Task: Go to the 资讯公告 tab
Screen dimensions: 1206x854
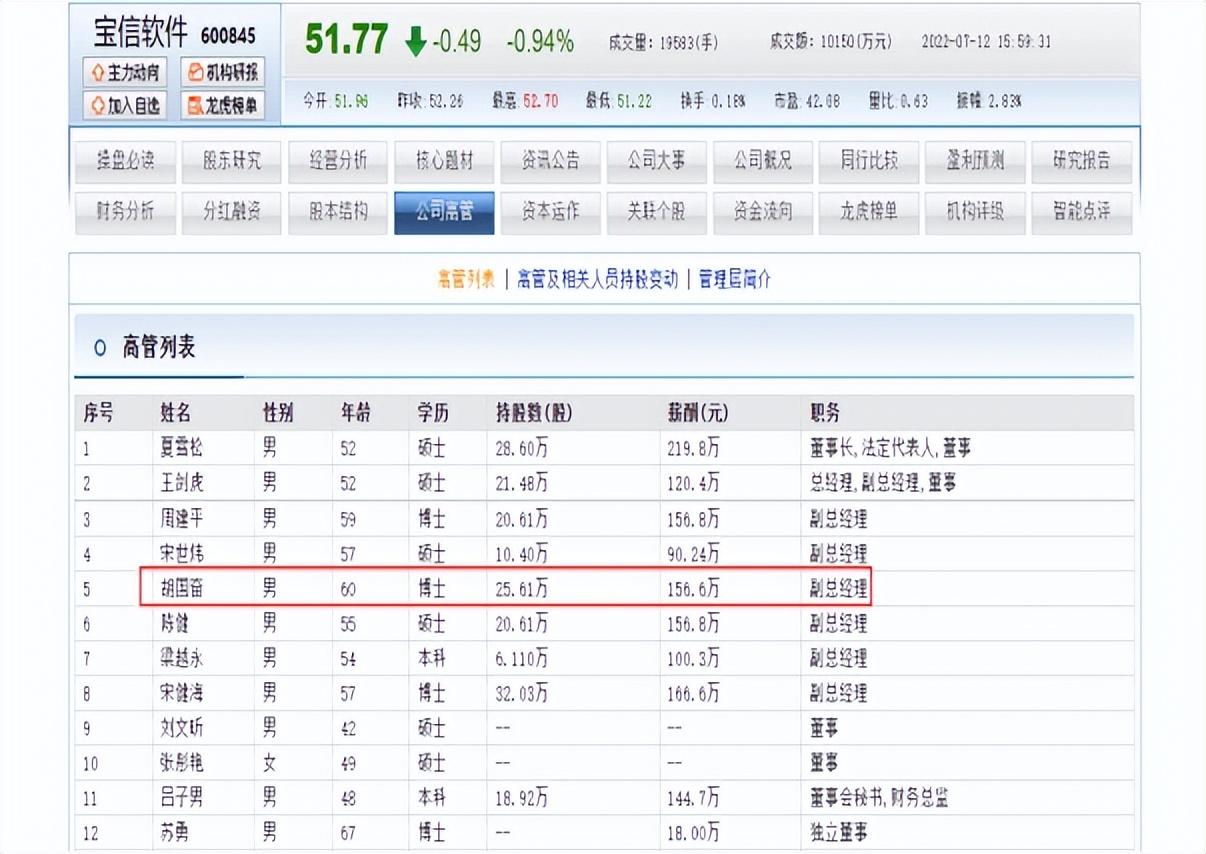Action: click(x=550, y=161)
